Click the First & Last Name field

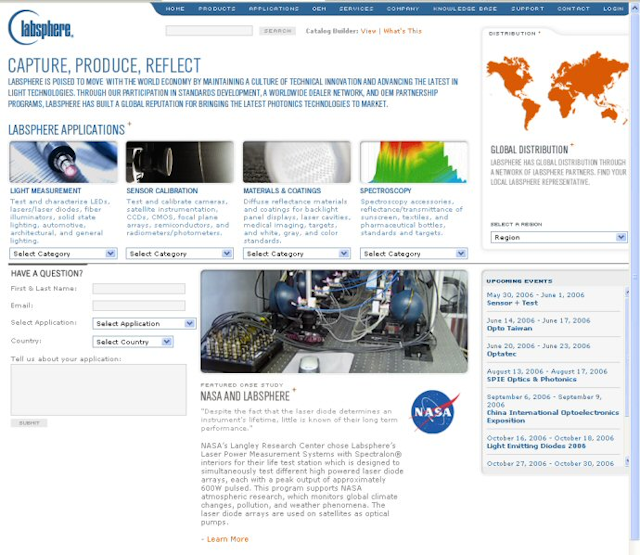pyautogui.click(x=139, y=289)
